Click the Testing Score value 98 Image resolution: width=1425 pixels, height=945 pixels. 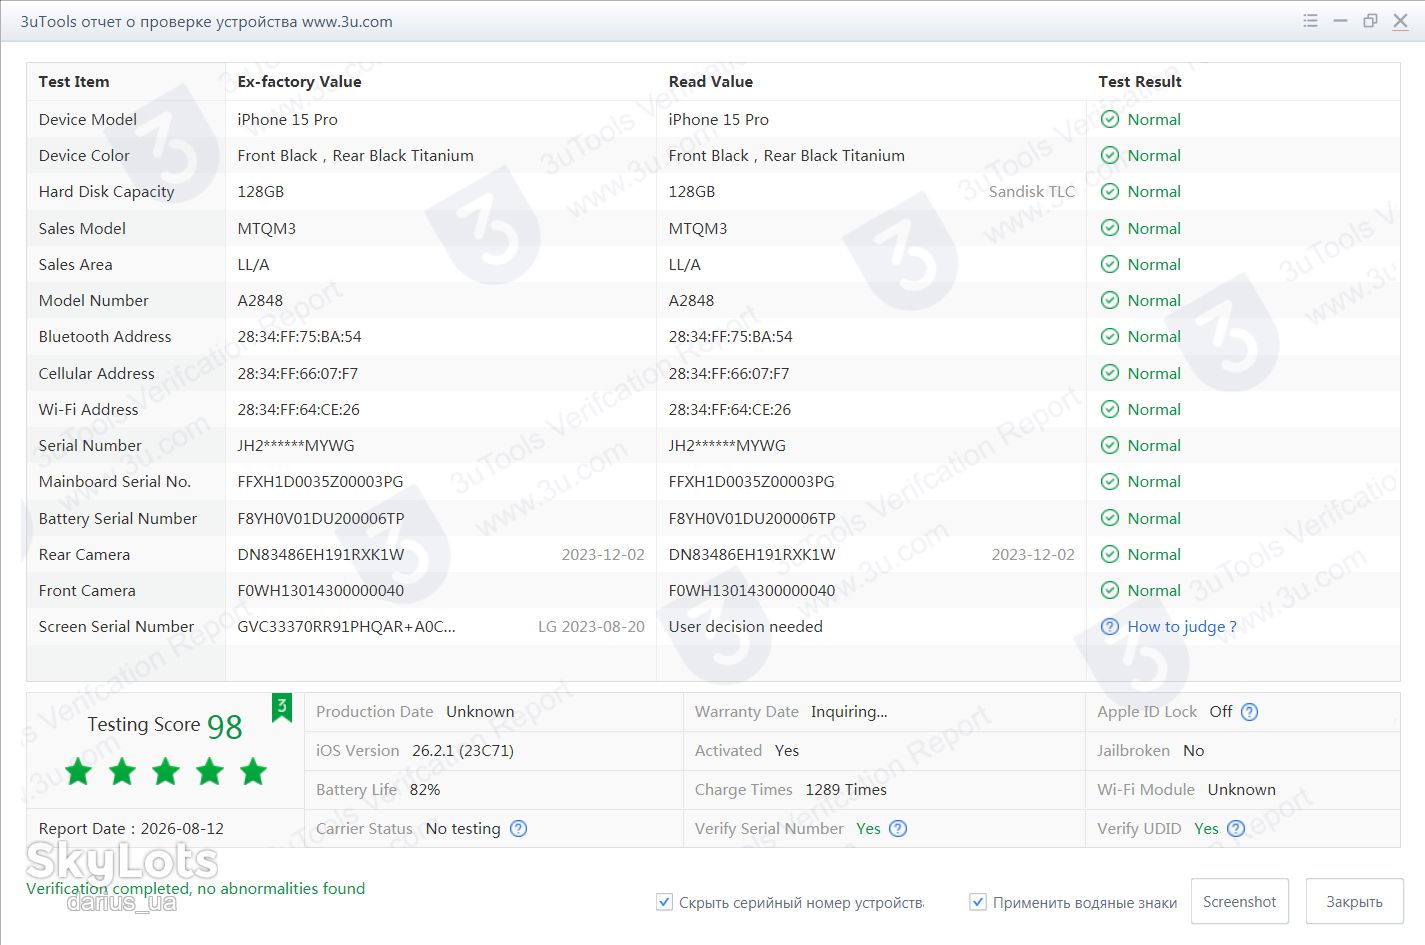point(225,727)
